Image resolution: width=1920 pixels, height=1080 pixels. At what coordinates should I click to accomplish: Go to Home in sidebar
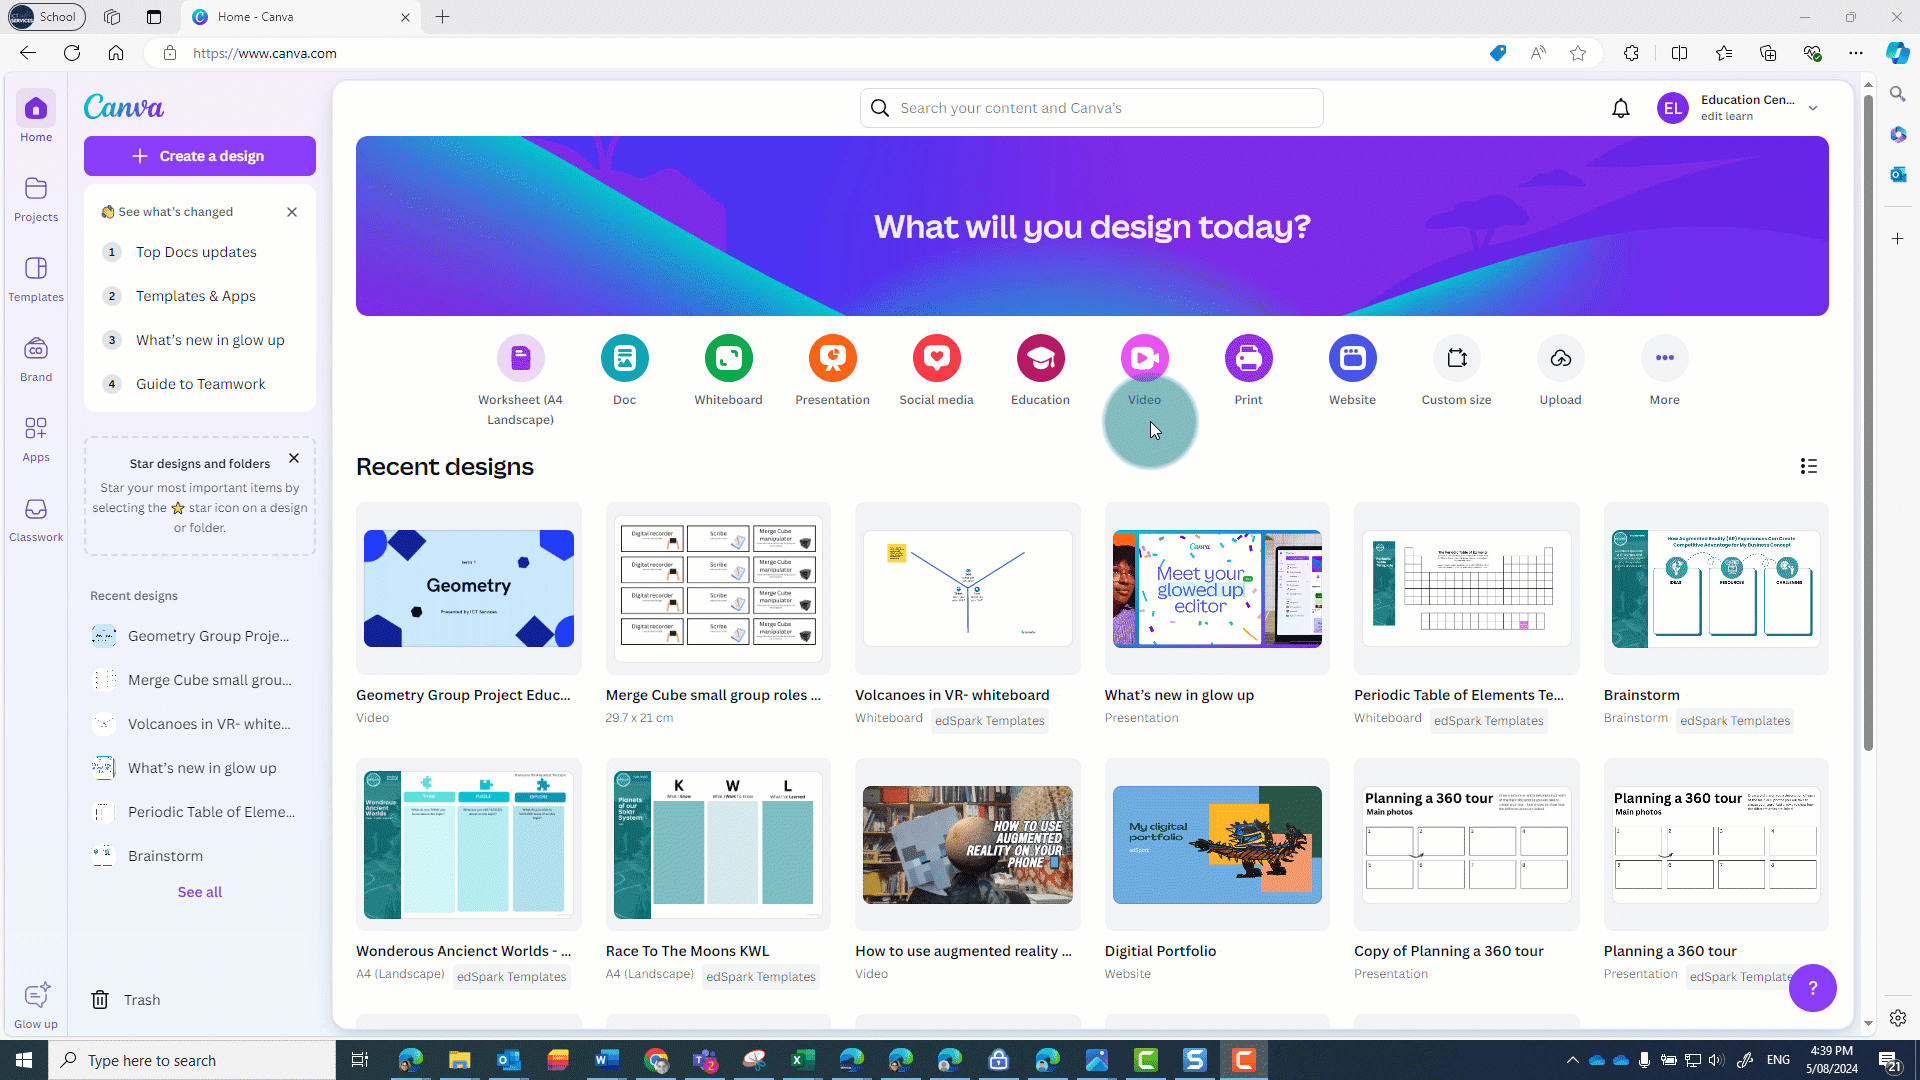pos(36,118)
